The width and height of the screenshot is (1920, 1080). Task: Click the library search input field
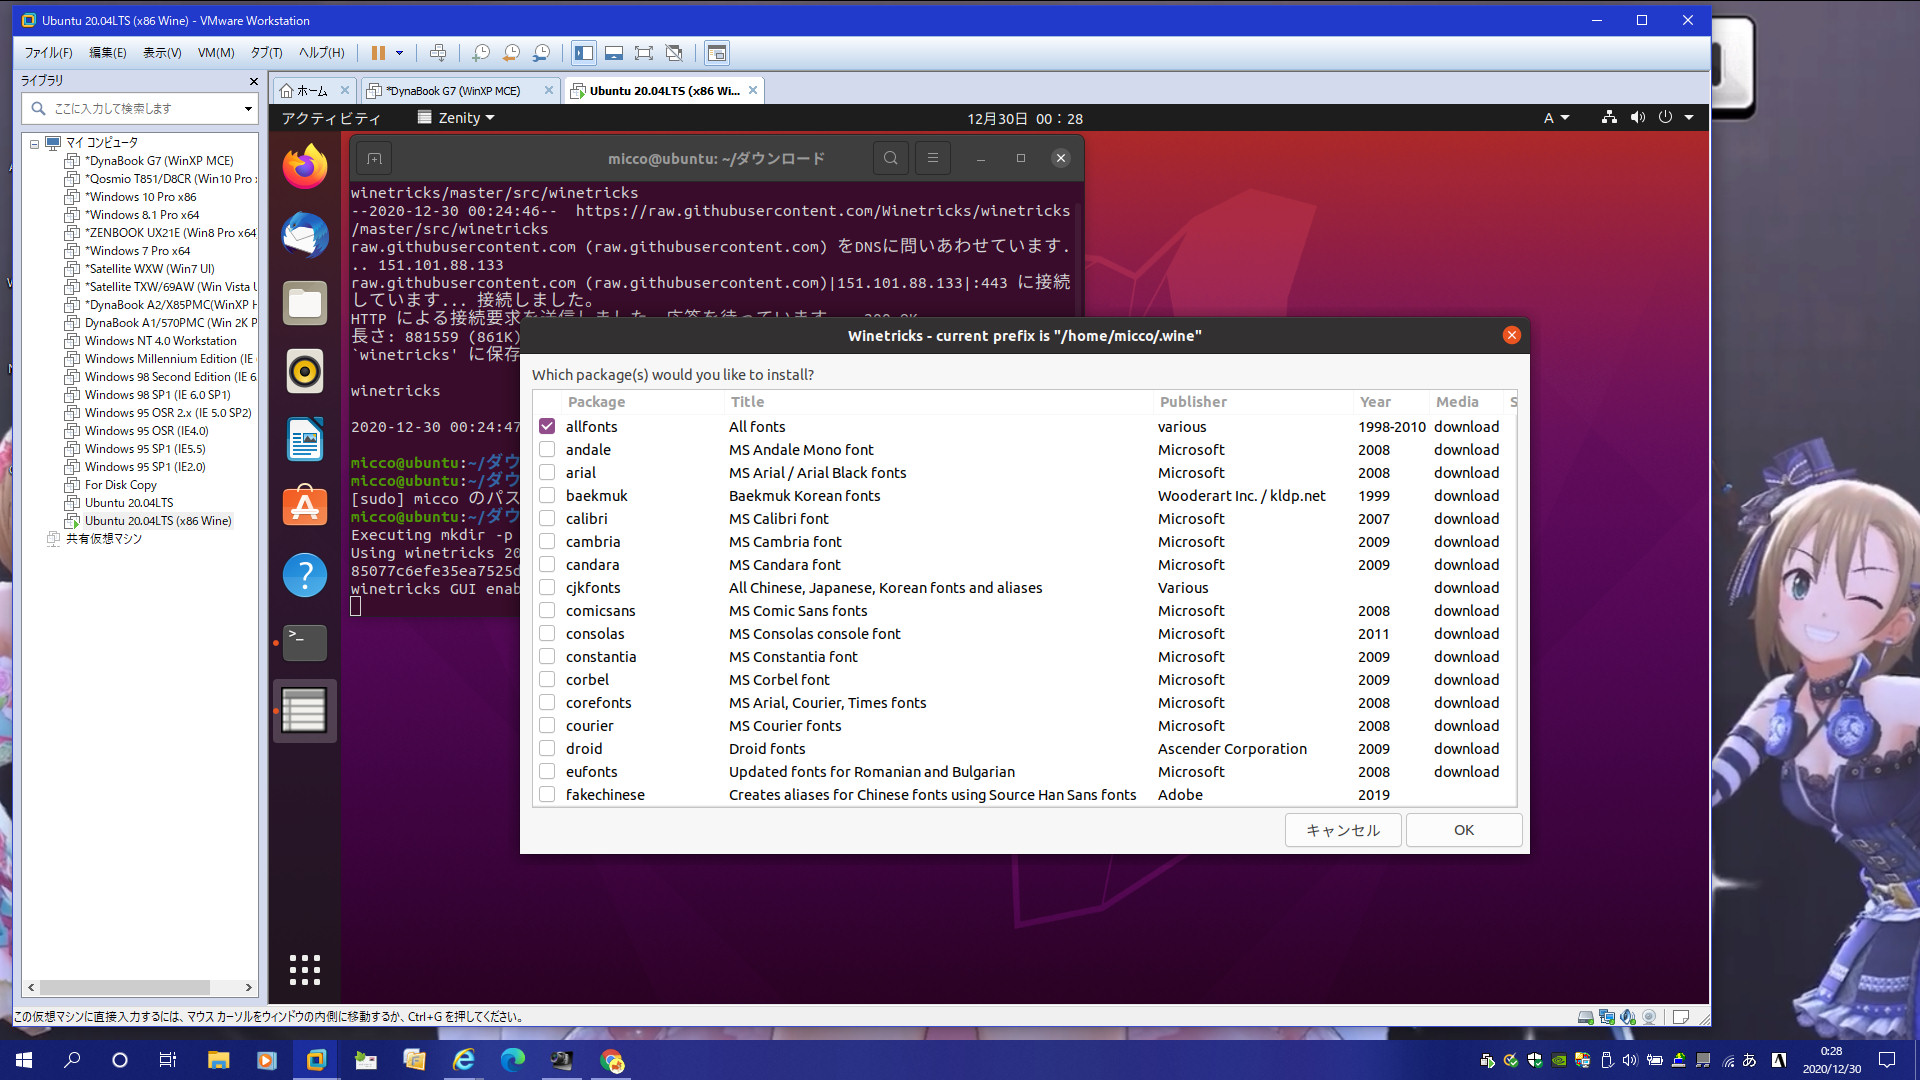coord(140,108)
